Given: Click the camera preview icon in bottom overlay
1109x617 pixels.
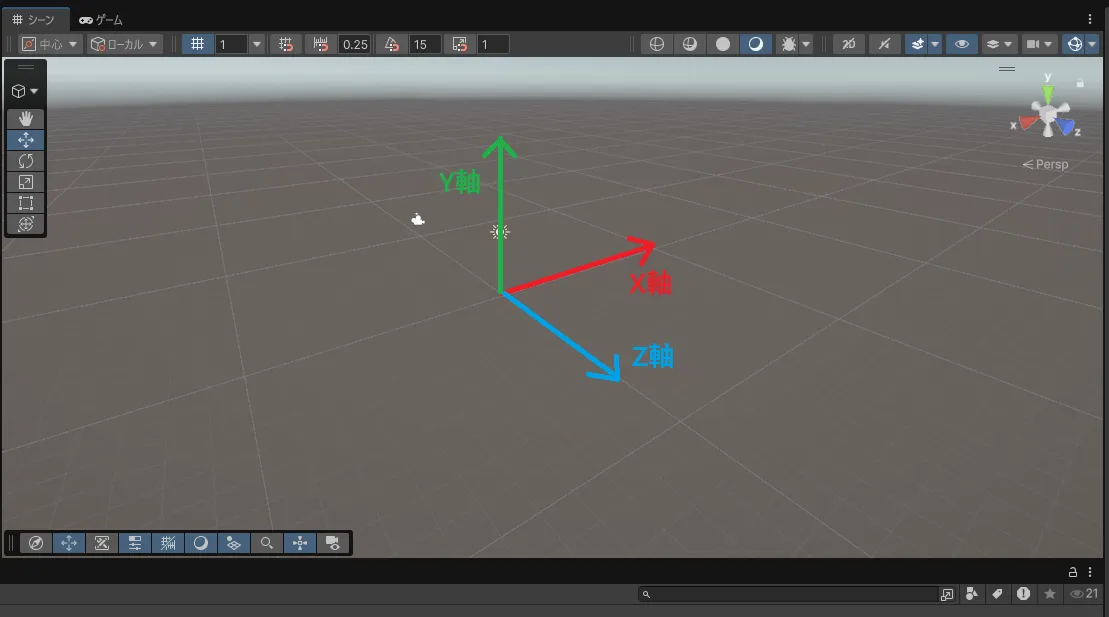Looking at the screenshot, I should (x=333, y=543).
